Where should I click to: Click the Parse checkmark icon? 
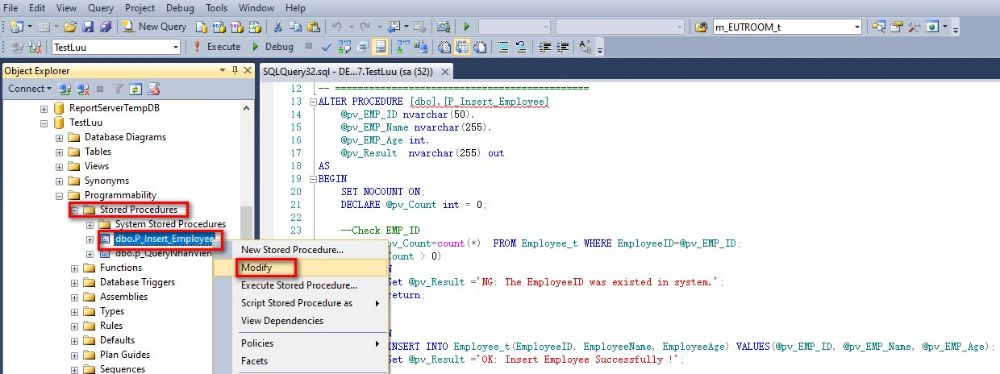(326, 47)
